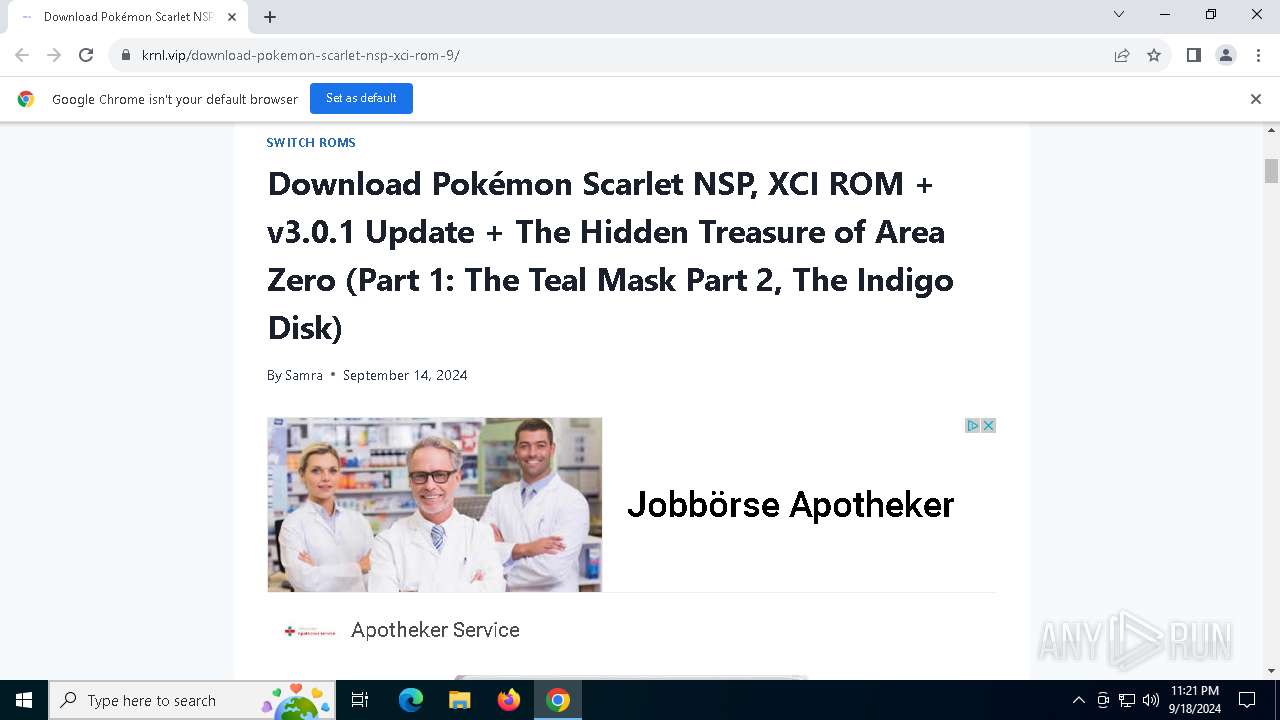Image resolution: width=1280 pixels, height=720 pixels.
Task: Minimize the Chrome window
Action: pos(1165,14)
